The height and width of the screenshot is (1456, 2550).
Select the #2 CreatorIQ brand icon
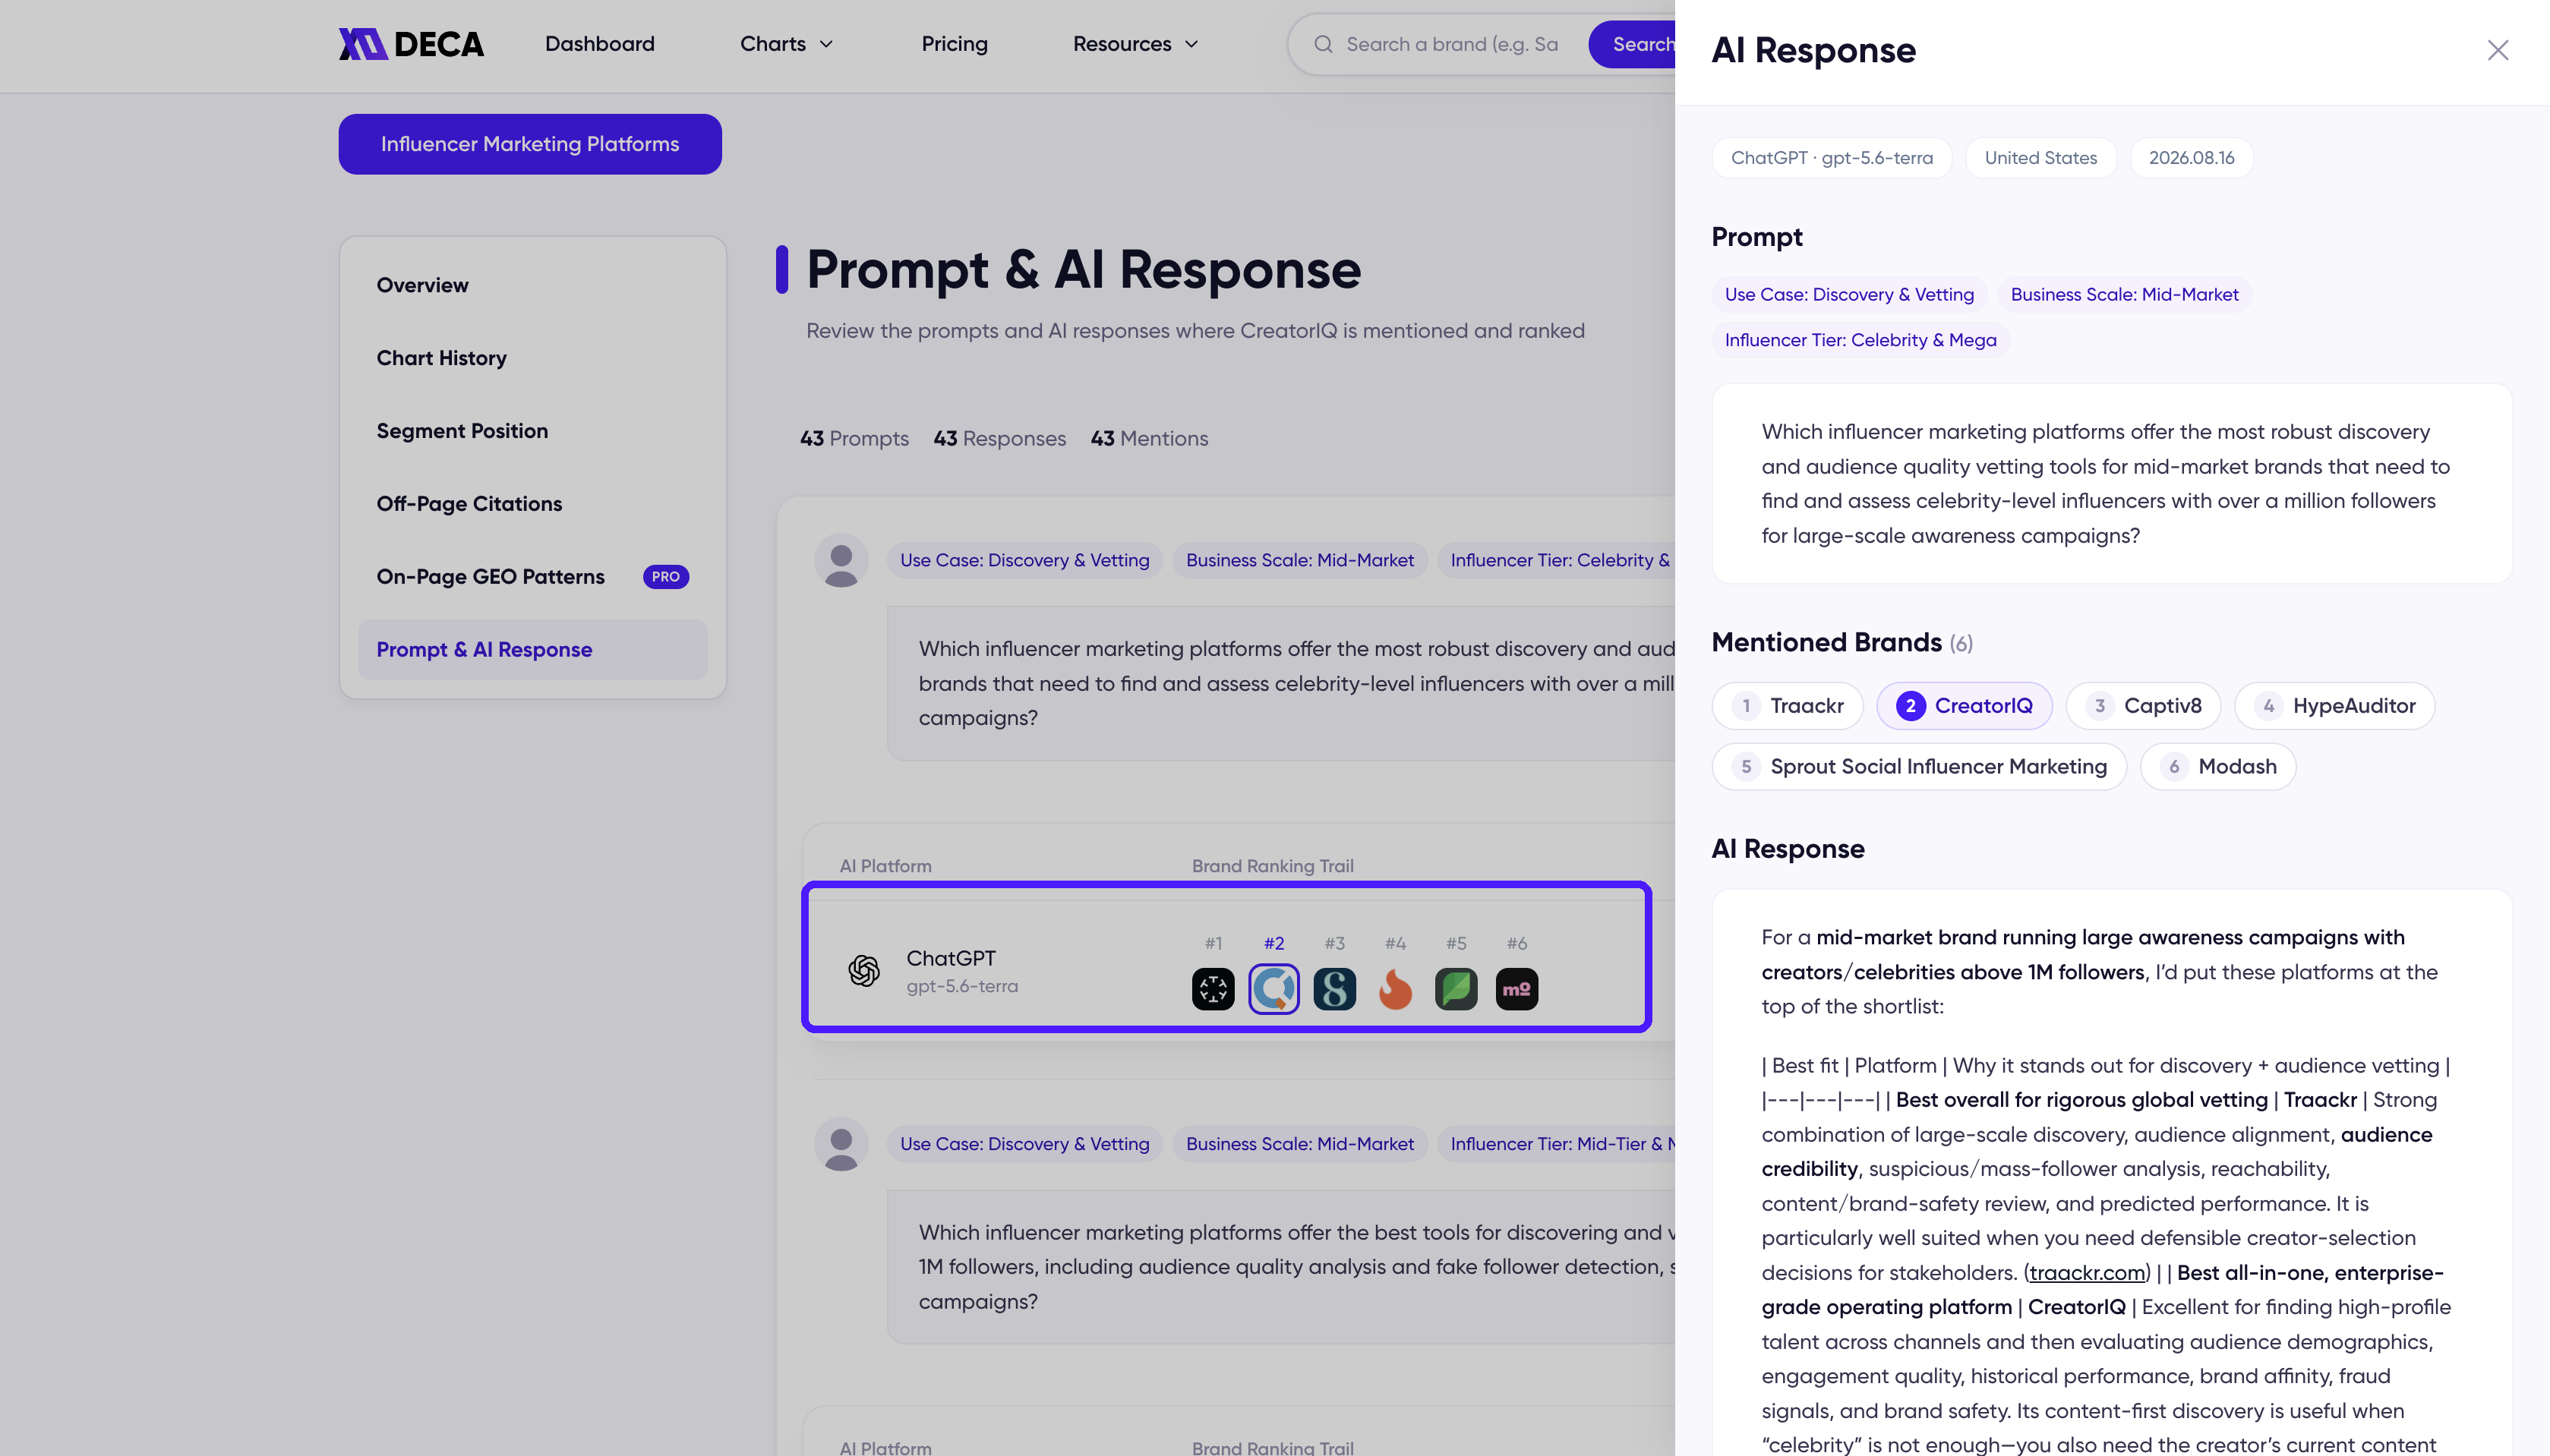click(x=1274, y=989)
